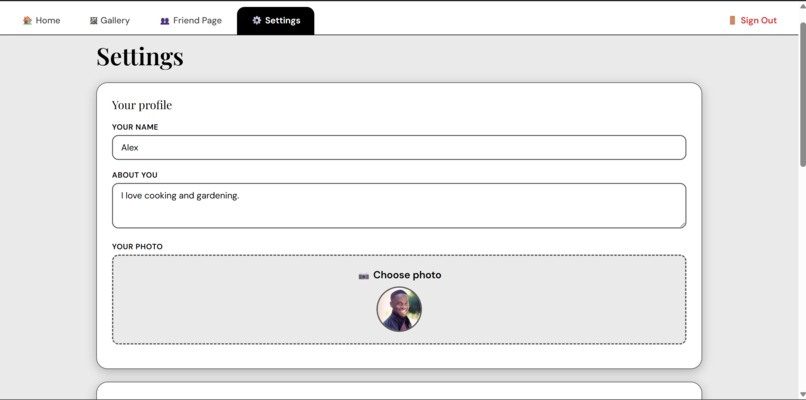
Task: Click the Your profile section title
Action: [142, 105]
